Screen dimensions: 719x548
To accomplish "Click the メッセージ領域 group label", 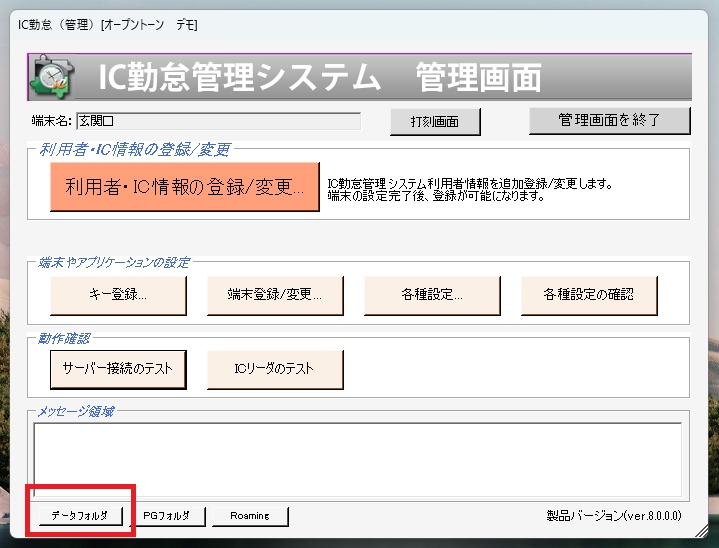I will click(75, 412).
